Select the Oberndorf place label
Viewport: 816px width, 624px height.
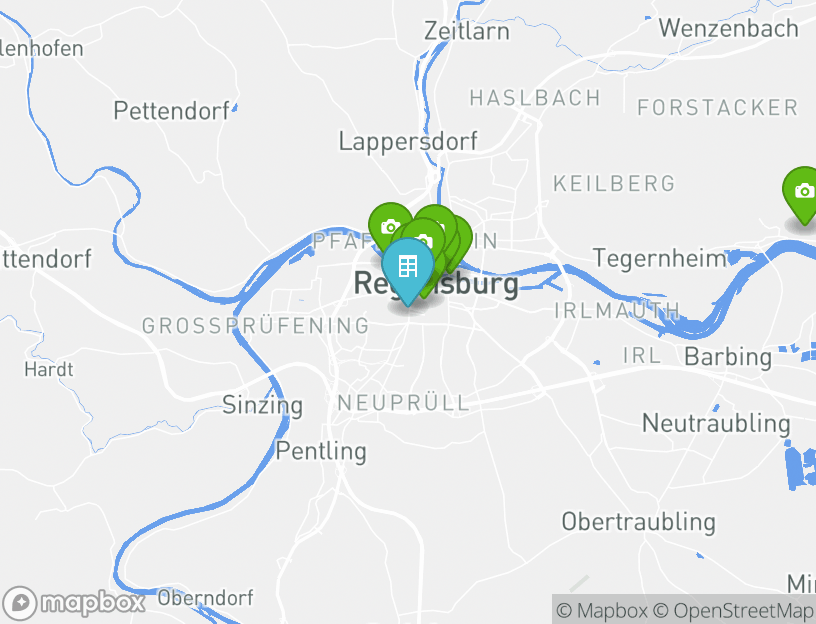[206, 598]
